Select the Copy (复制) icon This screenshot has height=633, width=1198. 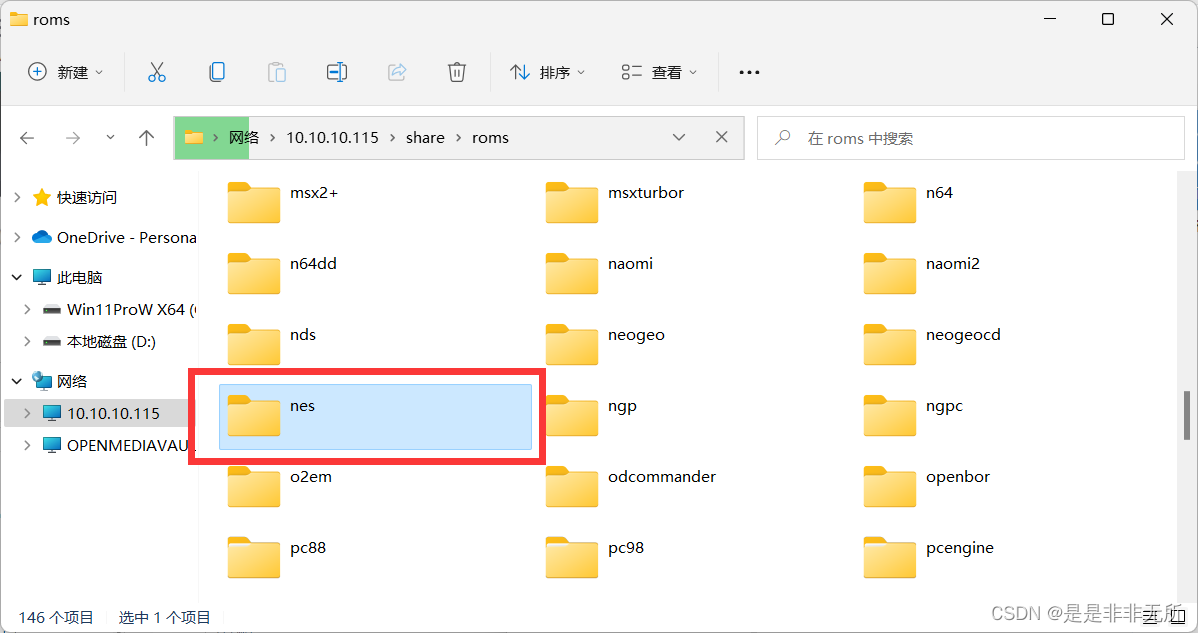click(216, 71)
